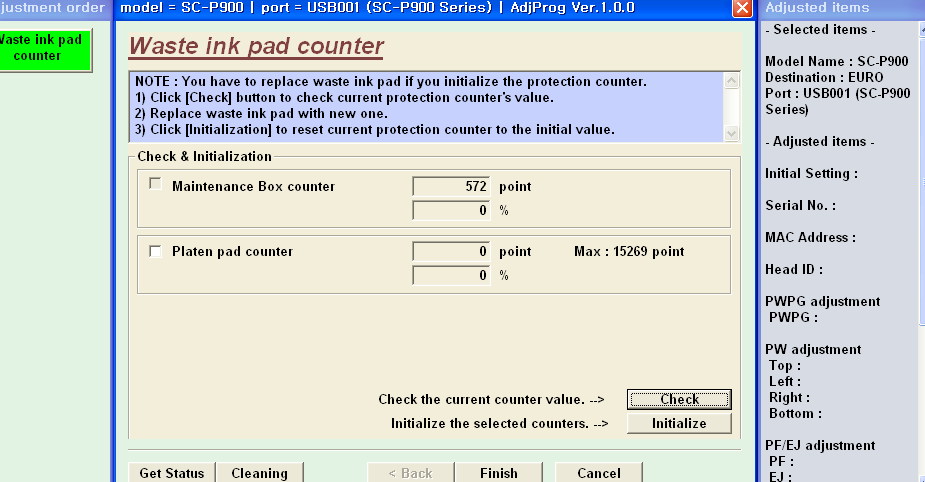Viewport: 925px width, 482px height.
Task: Click the Maintenance Box point value field
Action: [x=451, y=187]
